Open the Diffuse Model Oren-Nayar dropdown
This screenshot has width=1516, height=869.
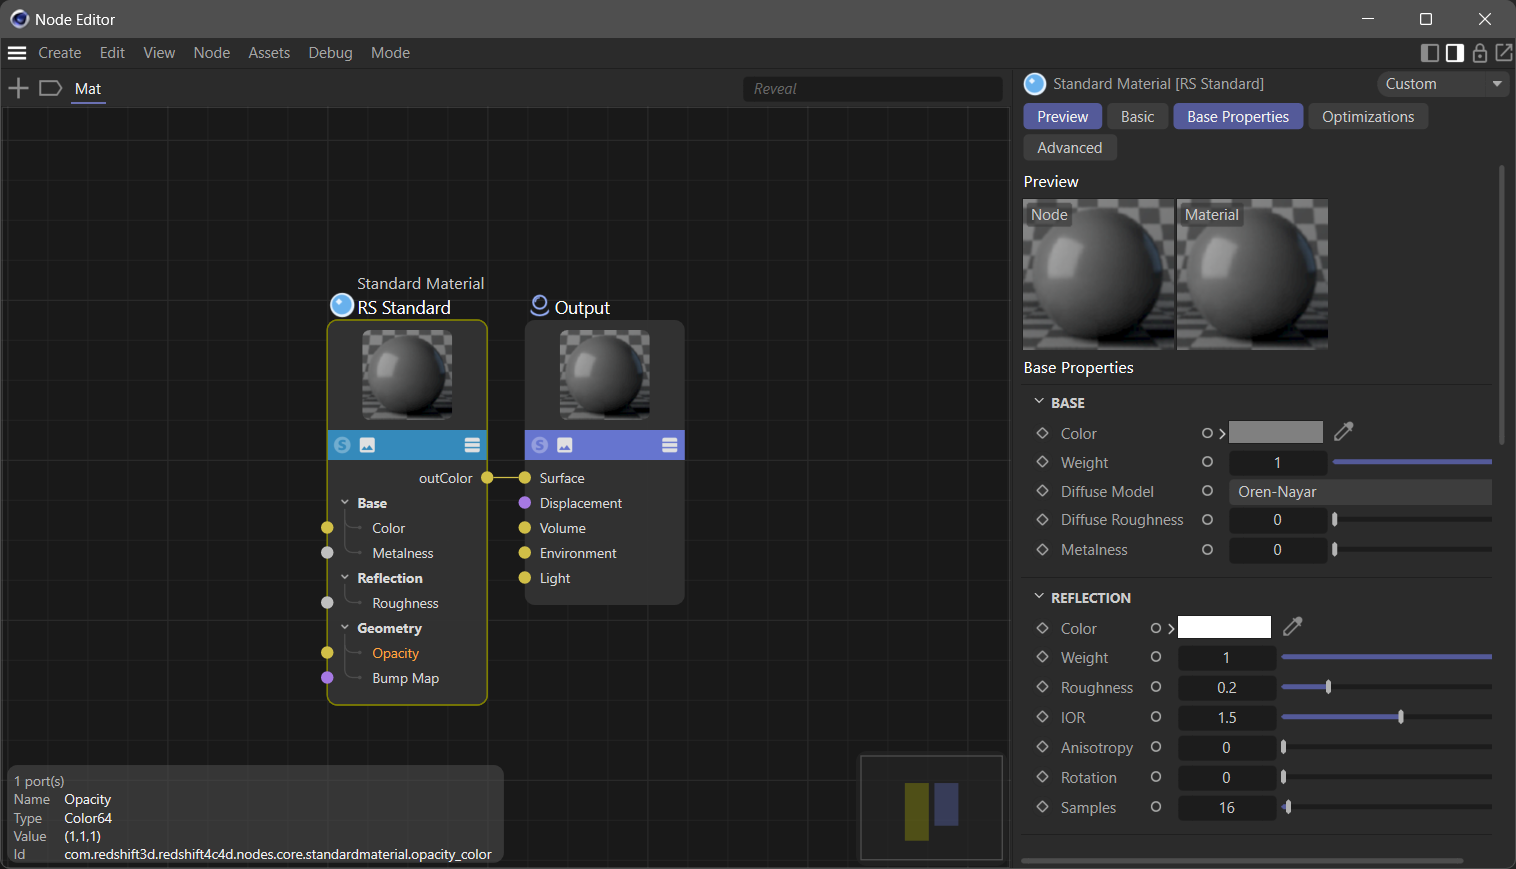[1360, 492]
